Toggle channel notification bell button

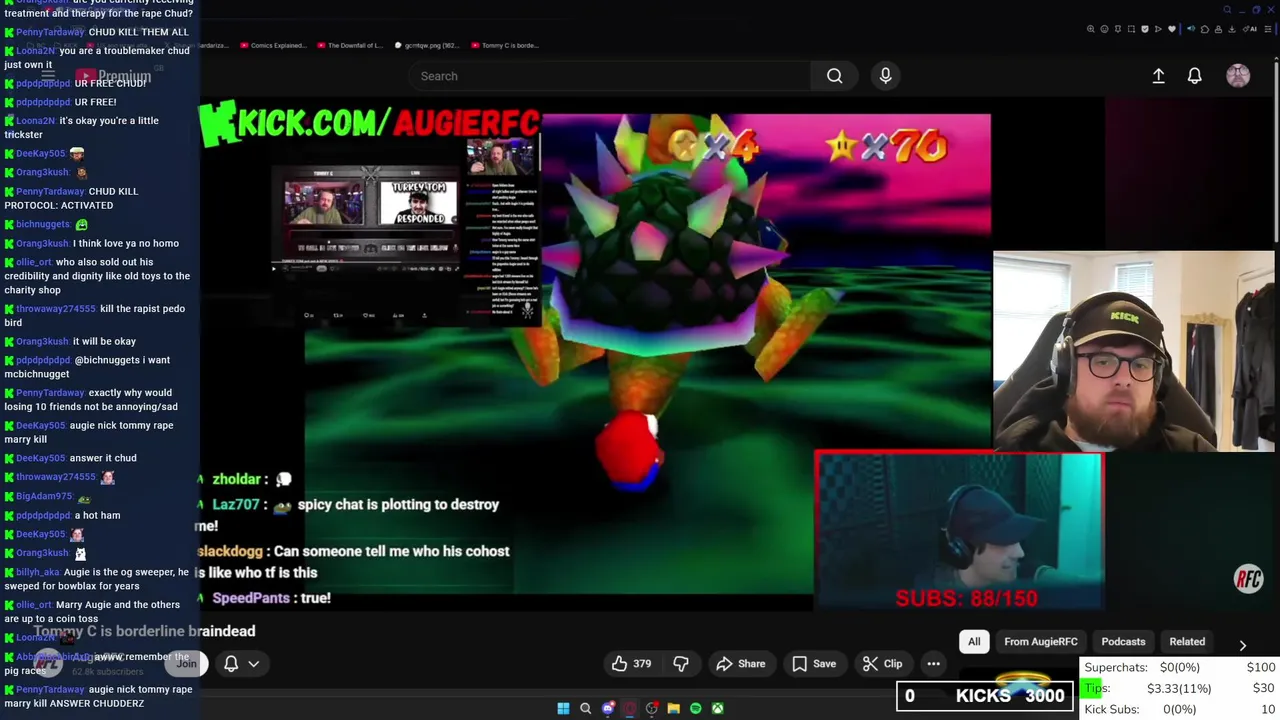point(231,663)
